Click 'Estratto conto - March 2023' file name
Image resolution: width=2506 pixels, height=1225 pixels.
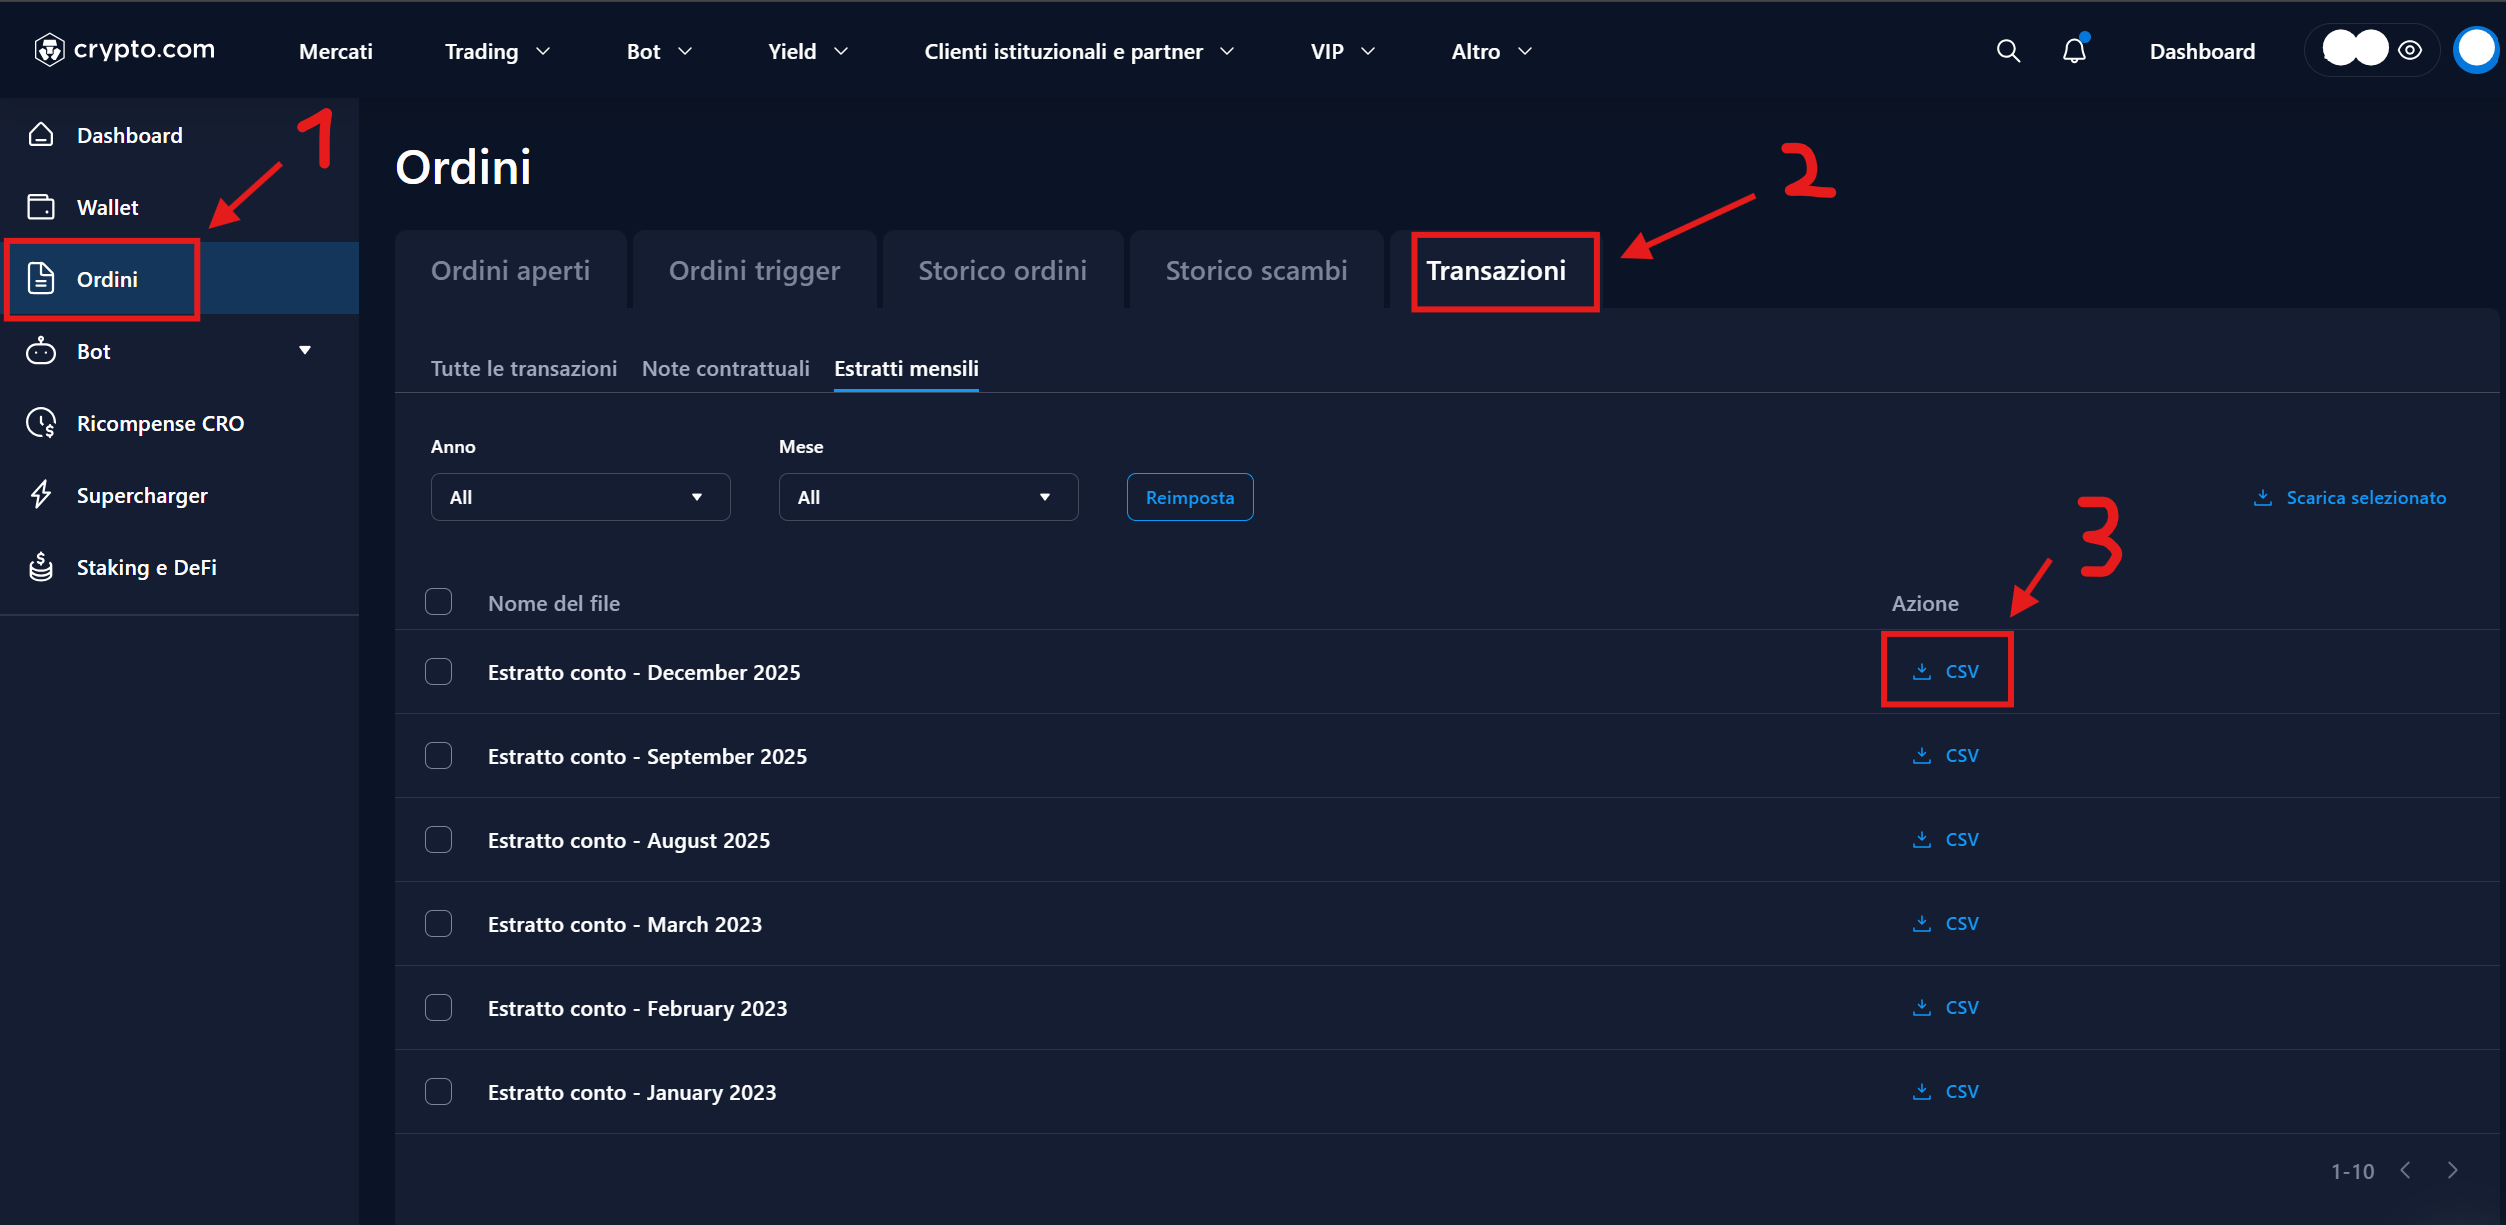tap(625, 924)
